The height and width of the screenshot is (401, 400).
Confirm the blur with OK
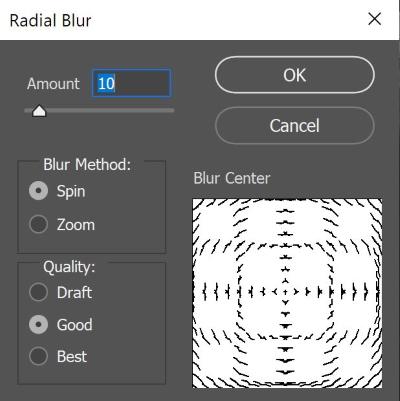coord(295,75)
